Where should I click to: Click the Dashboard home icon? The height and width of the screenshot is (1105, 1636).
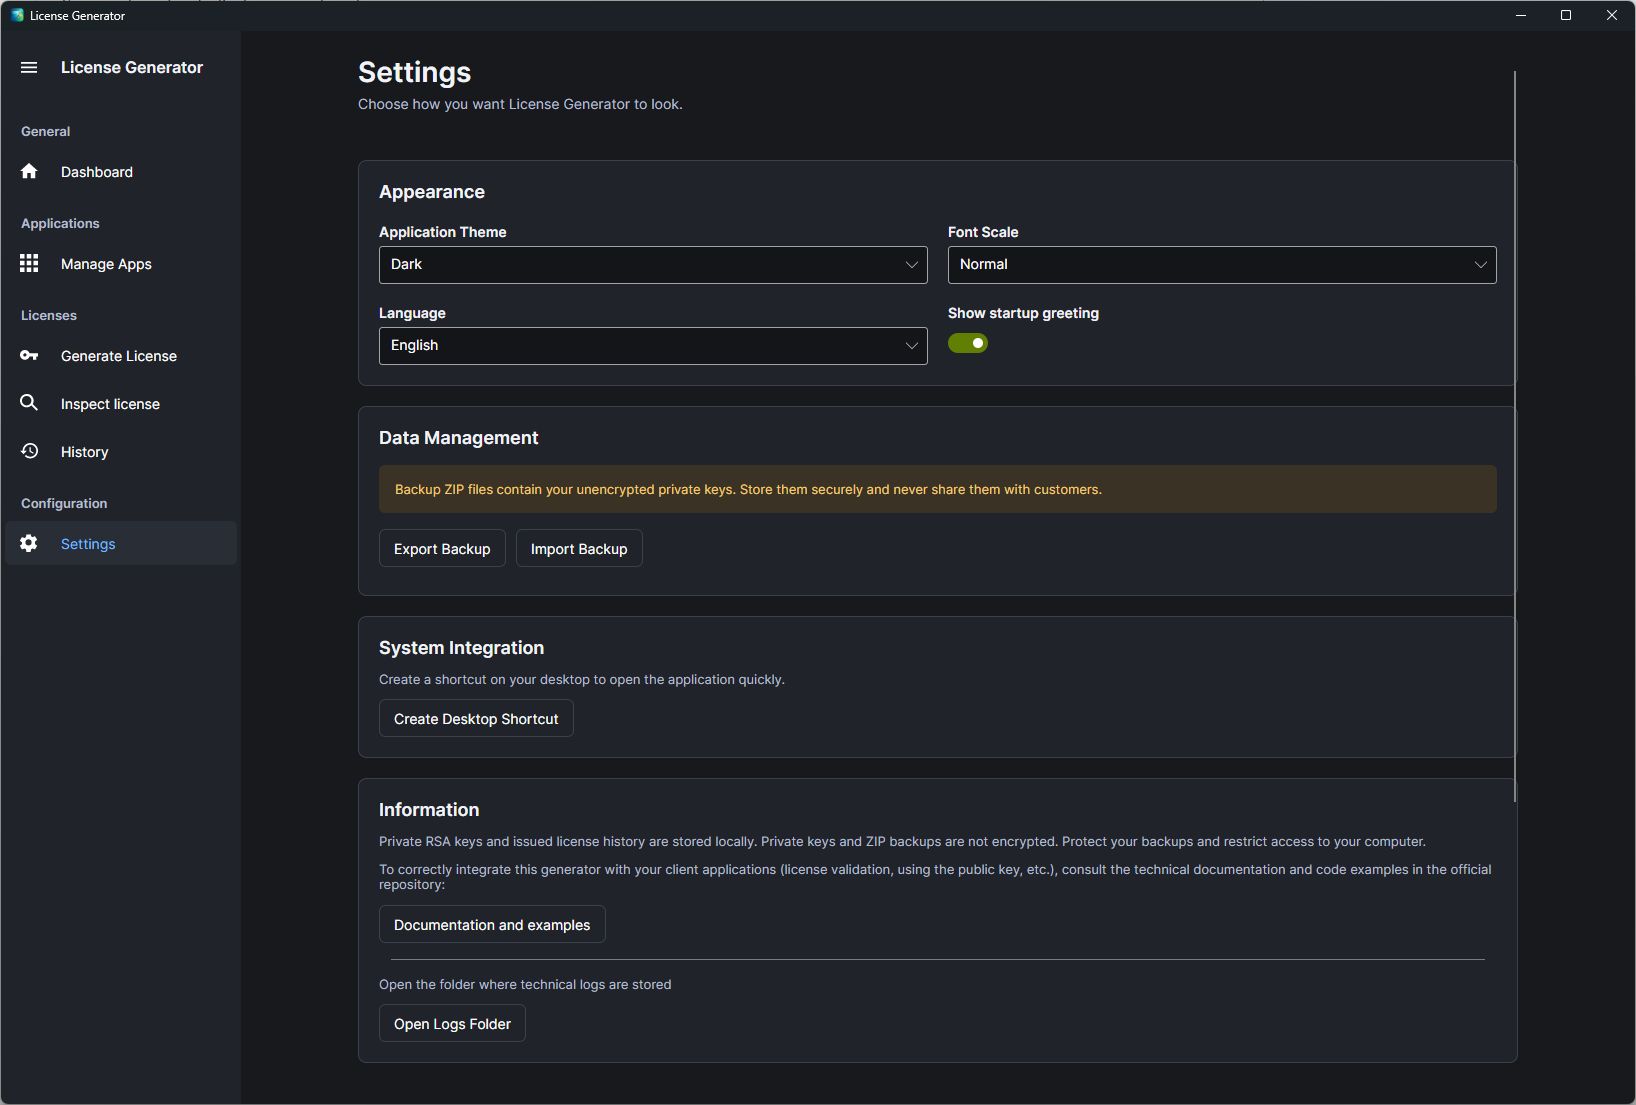tap(29, 171)
